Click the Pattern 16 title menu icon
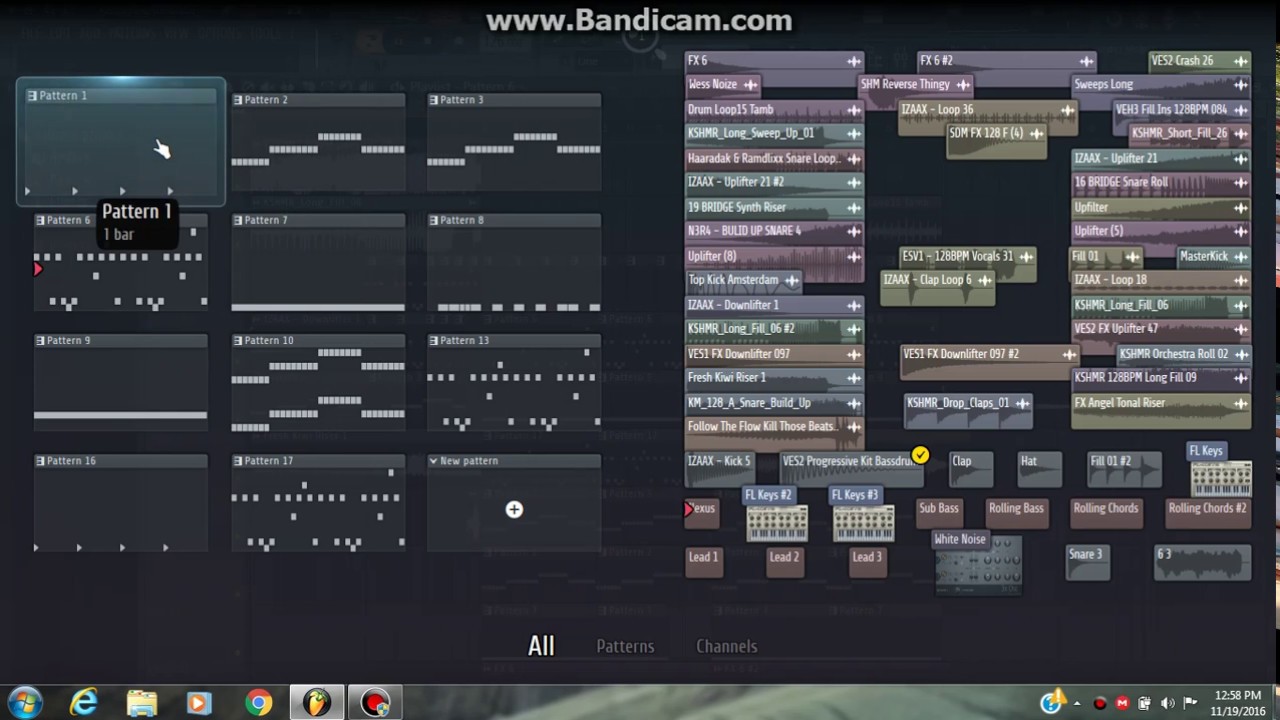This screenshot has width=1280, height=720. [x=40, y=461]
